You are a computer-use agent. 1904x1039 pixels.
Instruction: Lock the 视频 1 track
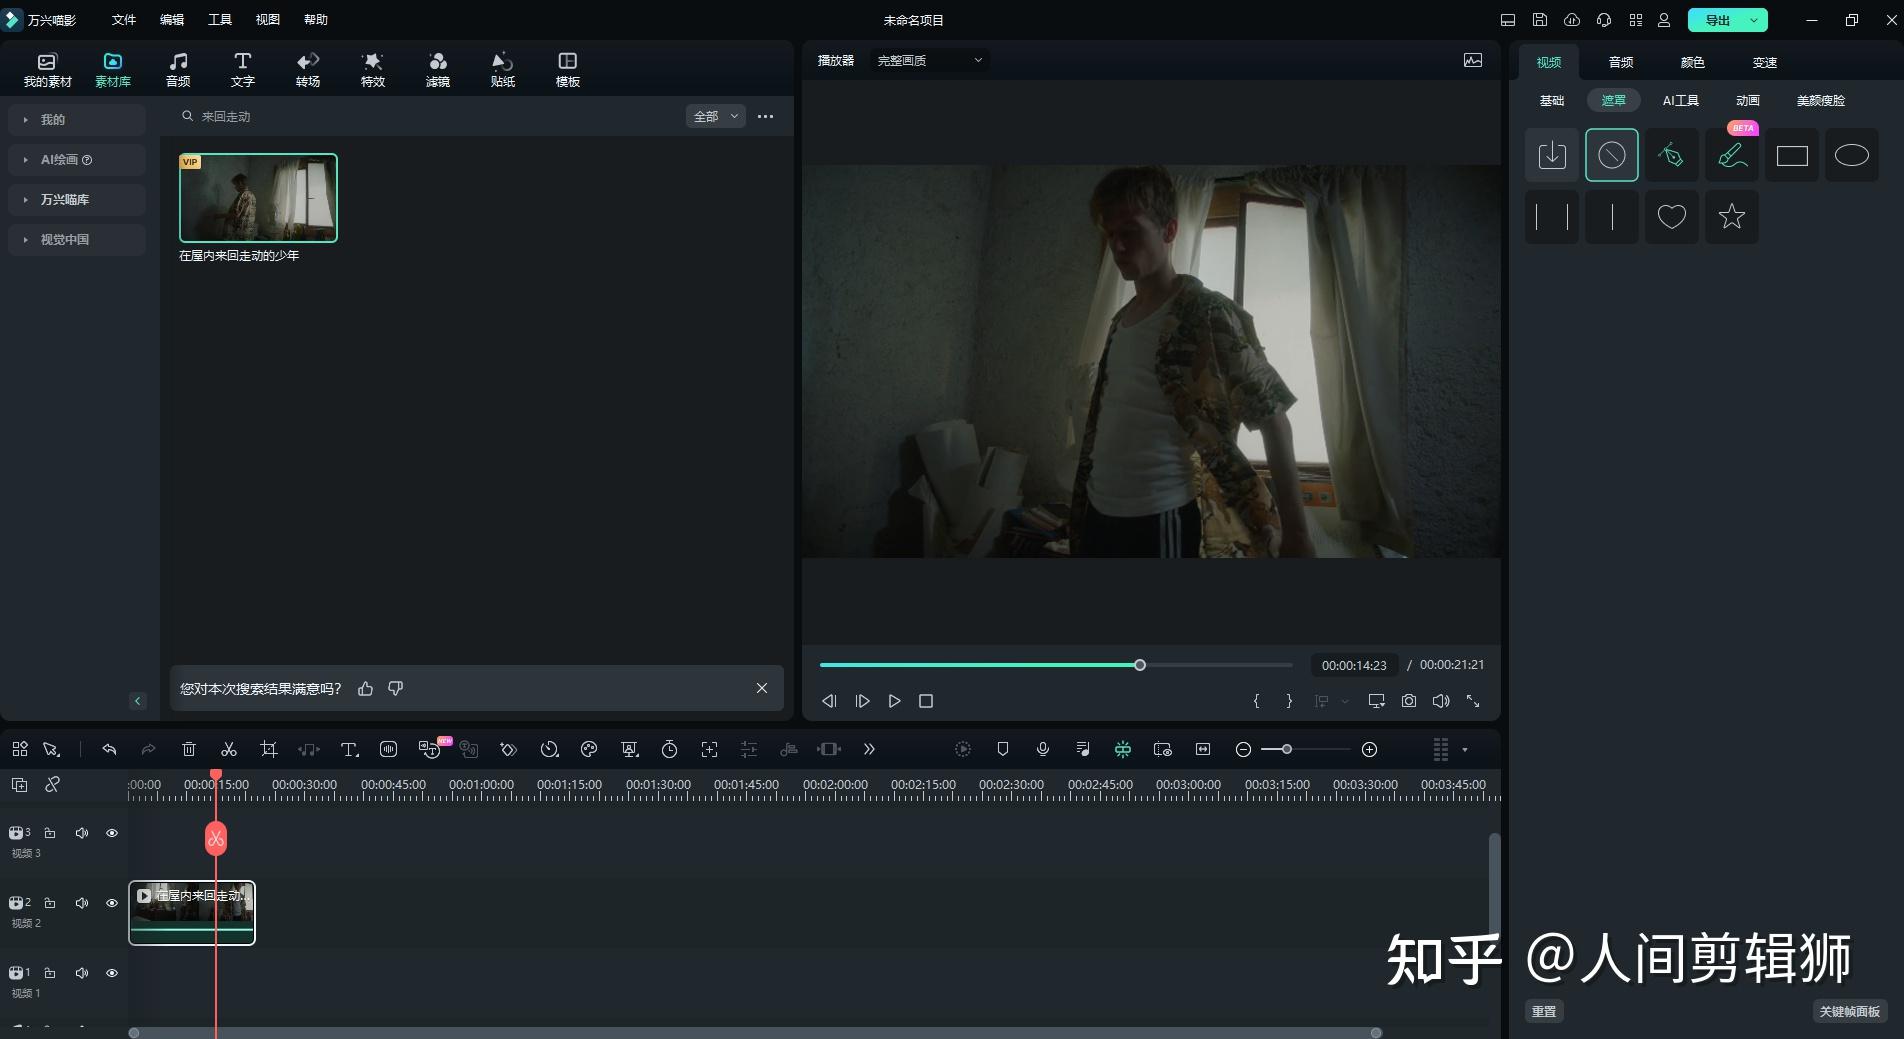(x=50, y=973)
